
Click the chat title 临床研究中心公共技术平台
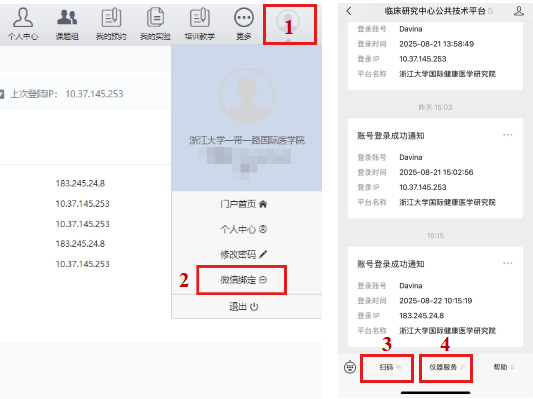[x=435, y=11]
